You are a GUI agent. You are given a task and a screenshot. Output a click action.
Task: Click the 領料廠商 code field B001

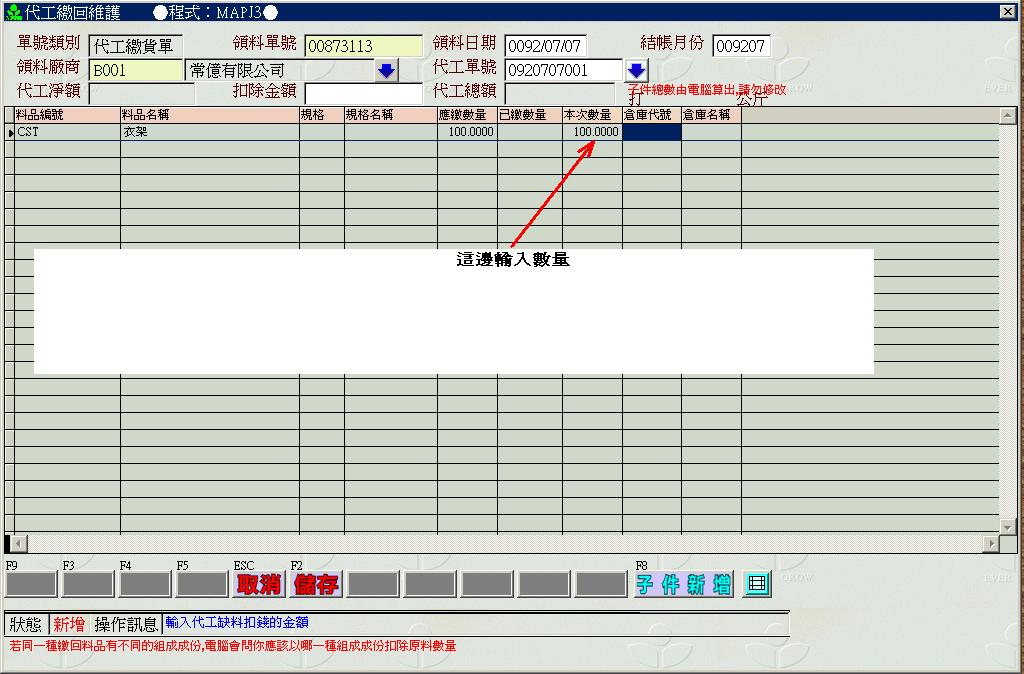click(x=136, y=71)
